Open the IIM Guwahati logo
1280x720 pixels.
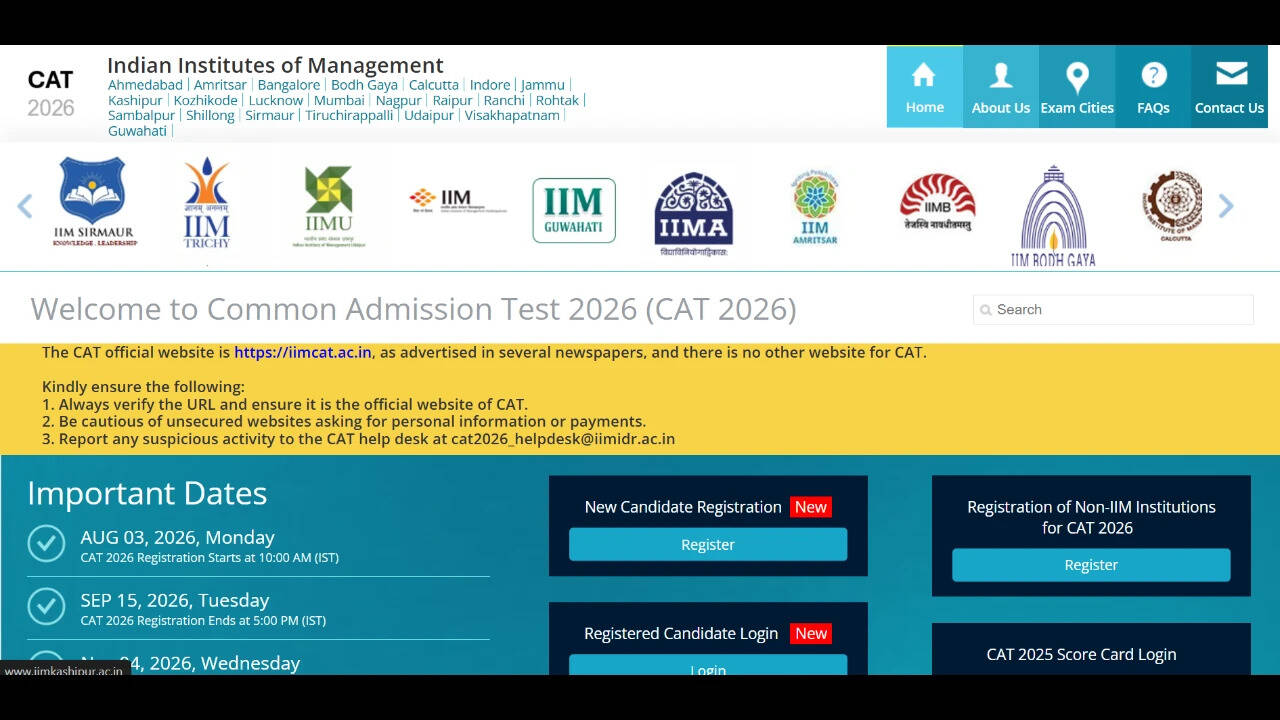pyautogui.click(x=574, y=210)
